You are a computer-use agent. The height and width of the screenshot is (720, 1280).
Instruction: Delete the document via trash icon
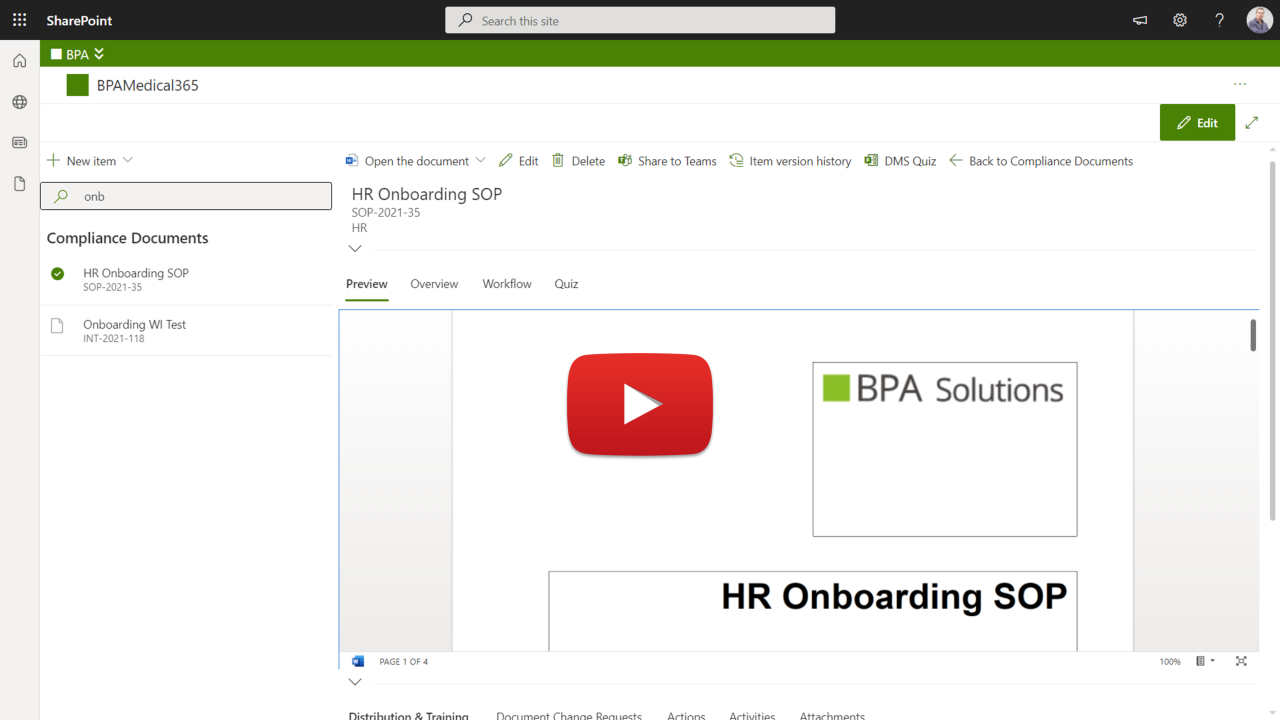pyautogui.click(x=558, y=161)
